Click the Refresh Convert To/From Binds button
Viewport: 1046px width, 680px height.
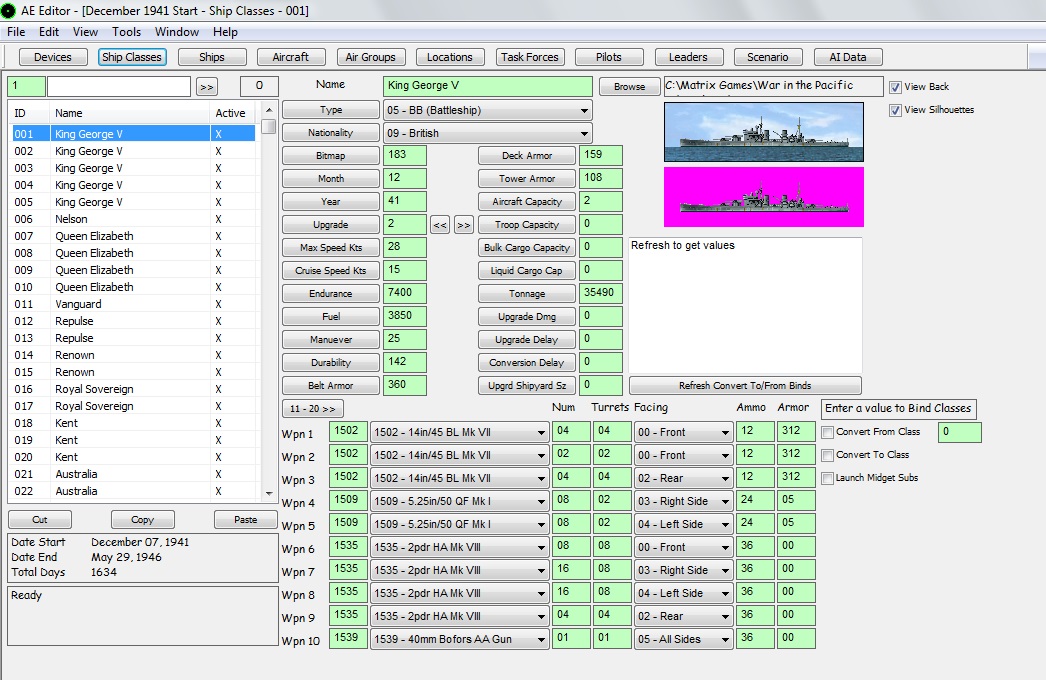tap(745, 386)
